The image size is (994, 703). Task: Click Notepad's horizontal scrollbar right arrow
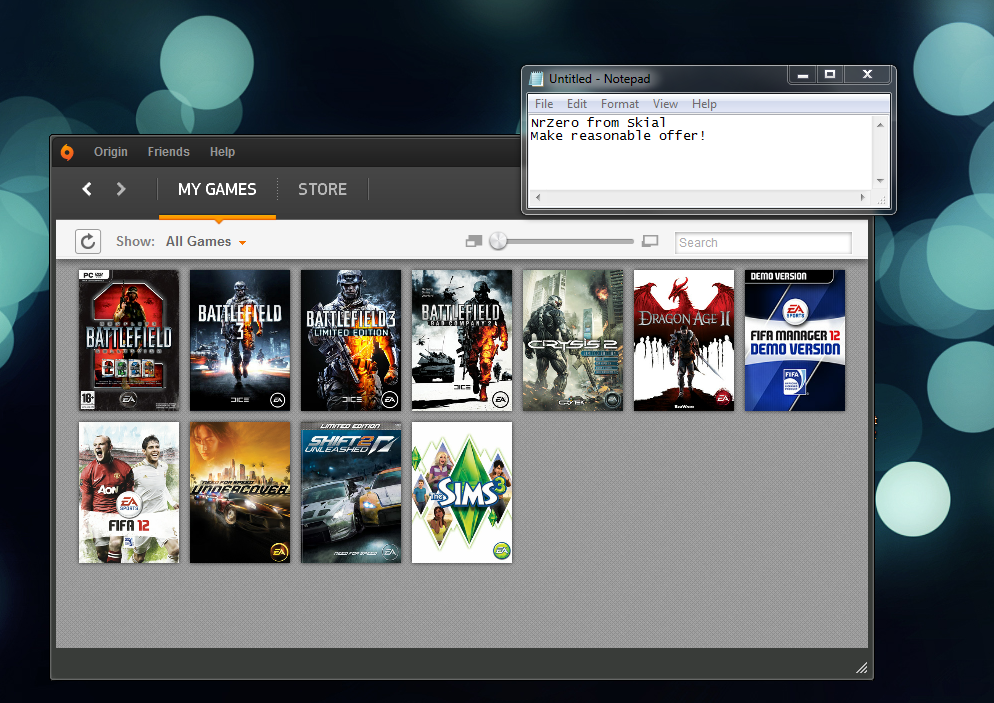pyautogui.click(x=863, y=197)
